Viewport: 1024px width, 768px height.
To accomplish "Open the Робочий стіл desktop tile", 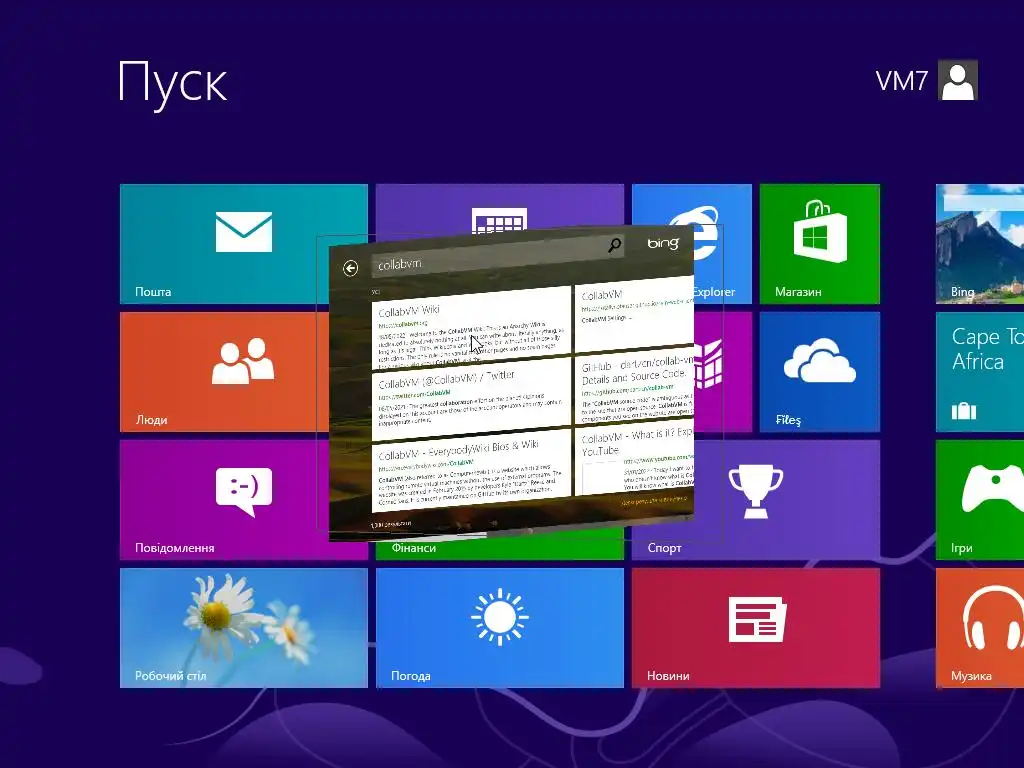I will click(244, 628).
